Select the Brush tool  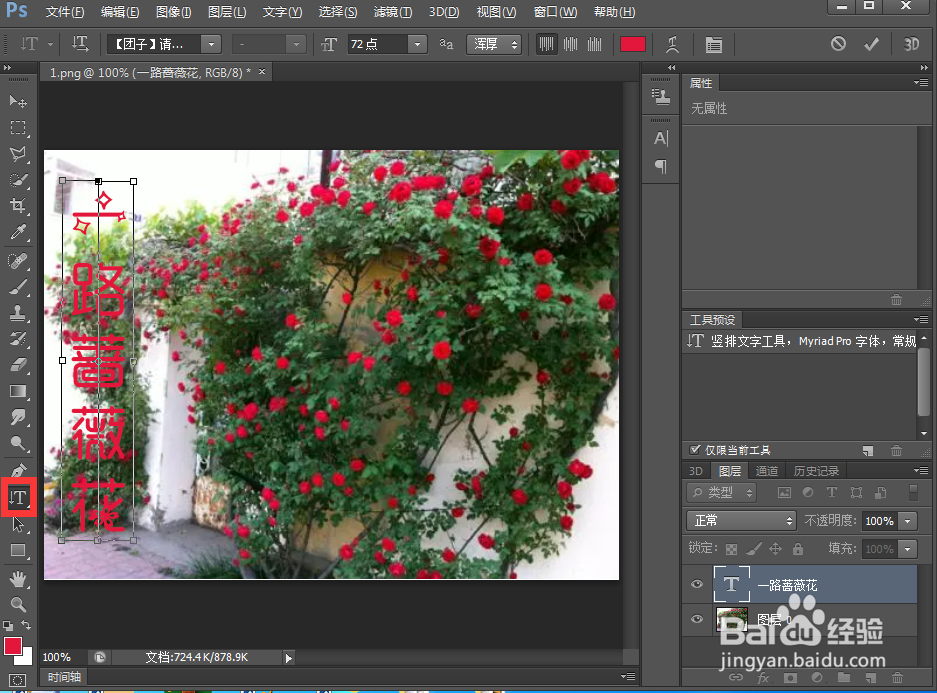18,287
